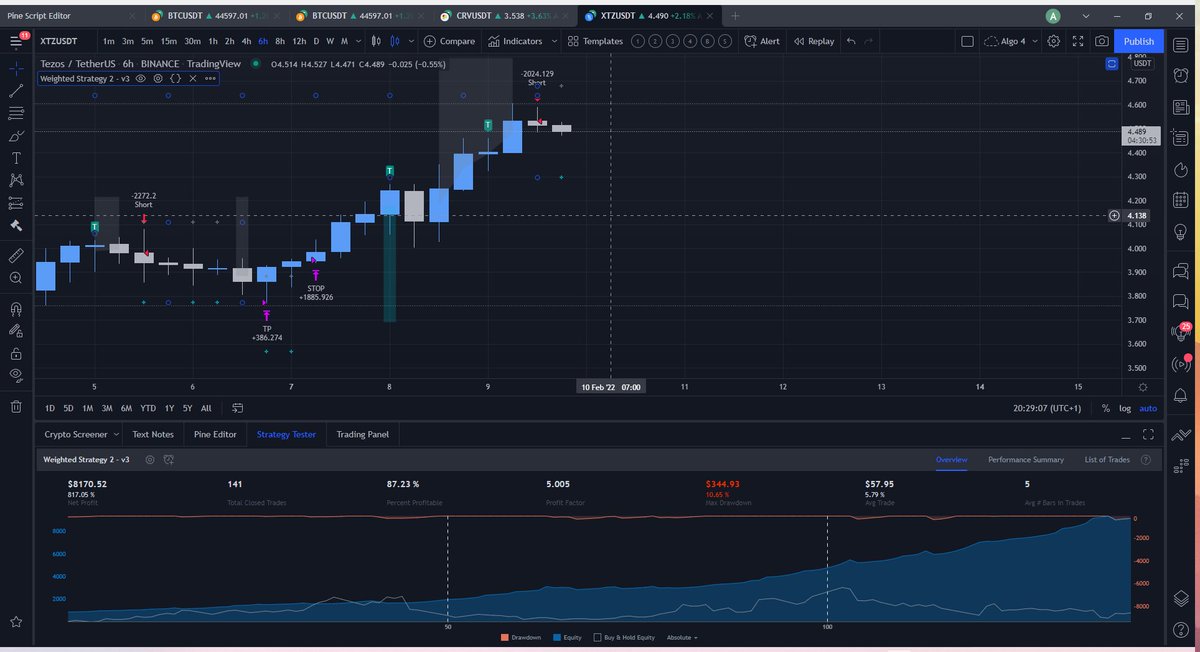Image resolution: width=1200 pixels, height=652 pixels.
Task: Maximize the bottom panel
Action: [x=1148, y=434]
